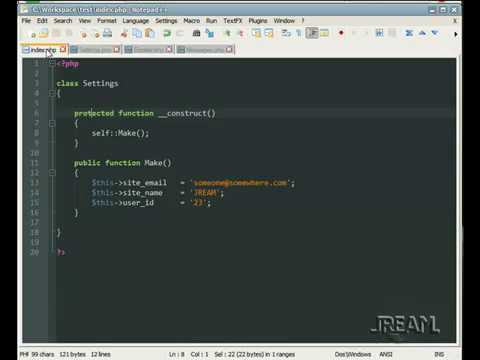
Task: Open the File menu
Action: point(26,21)
